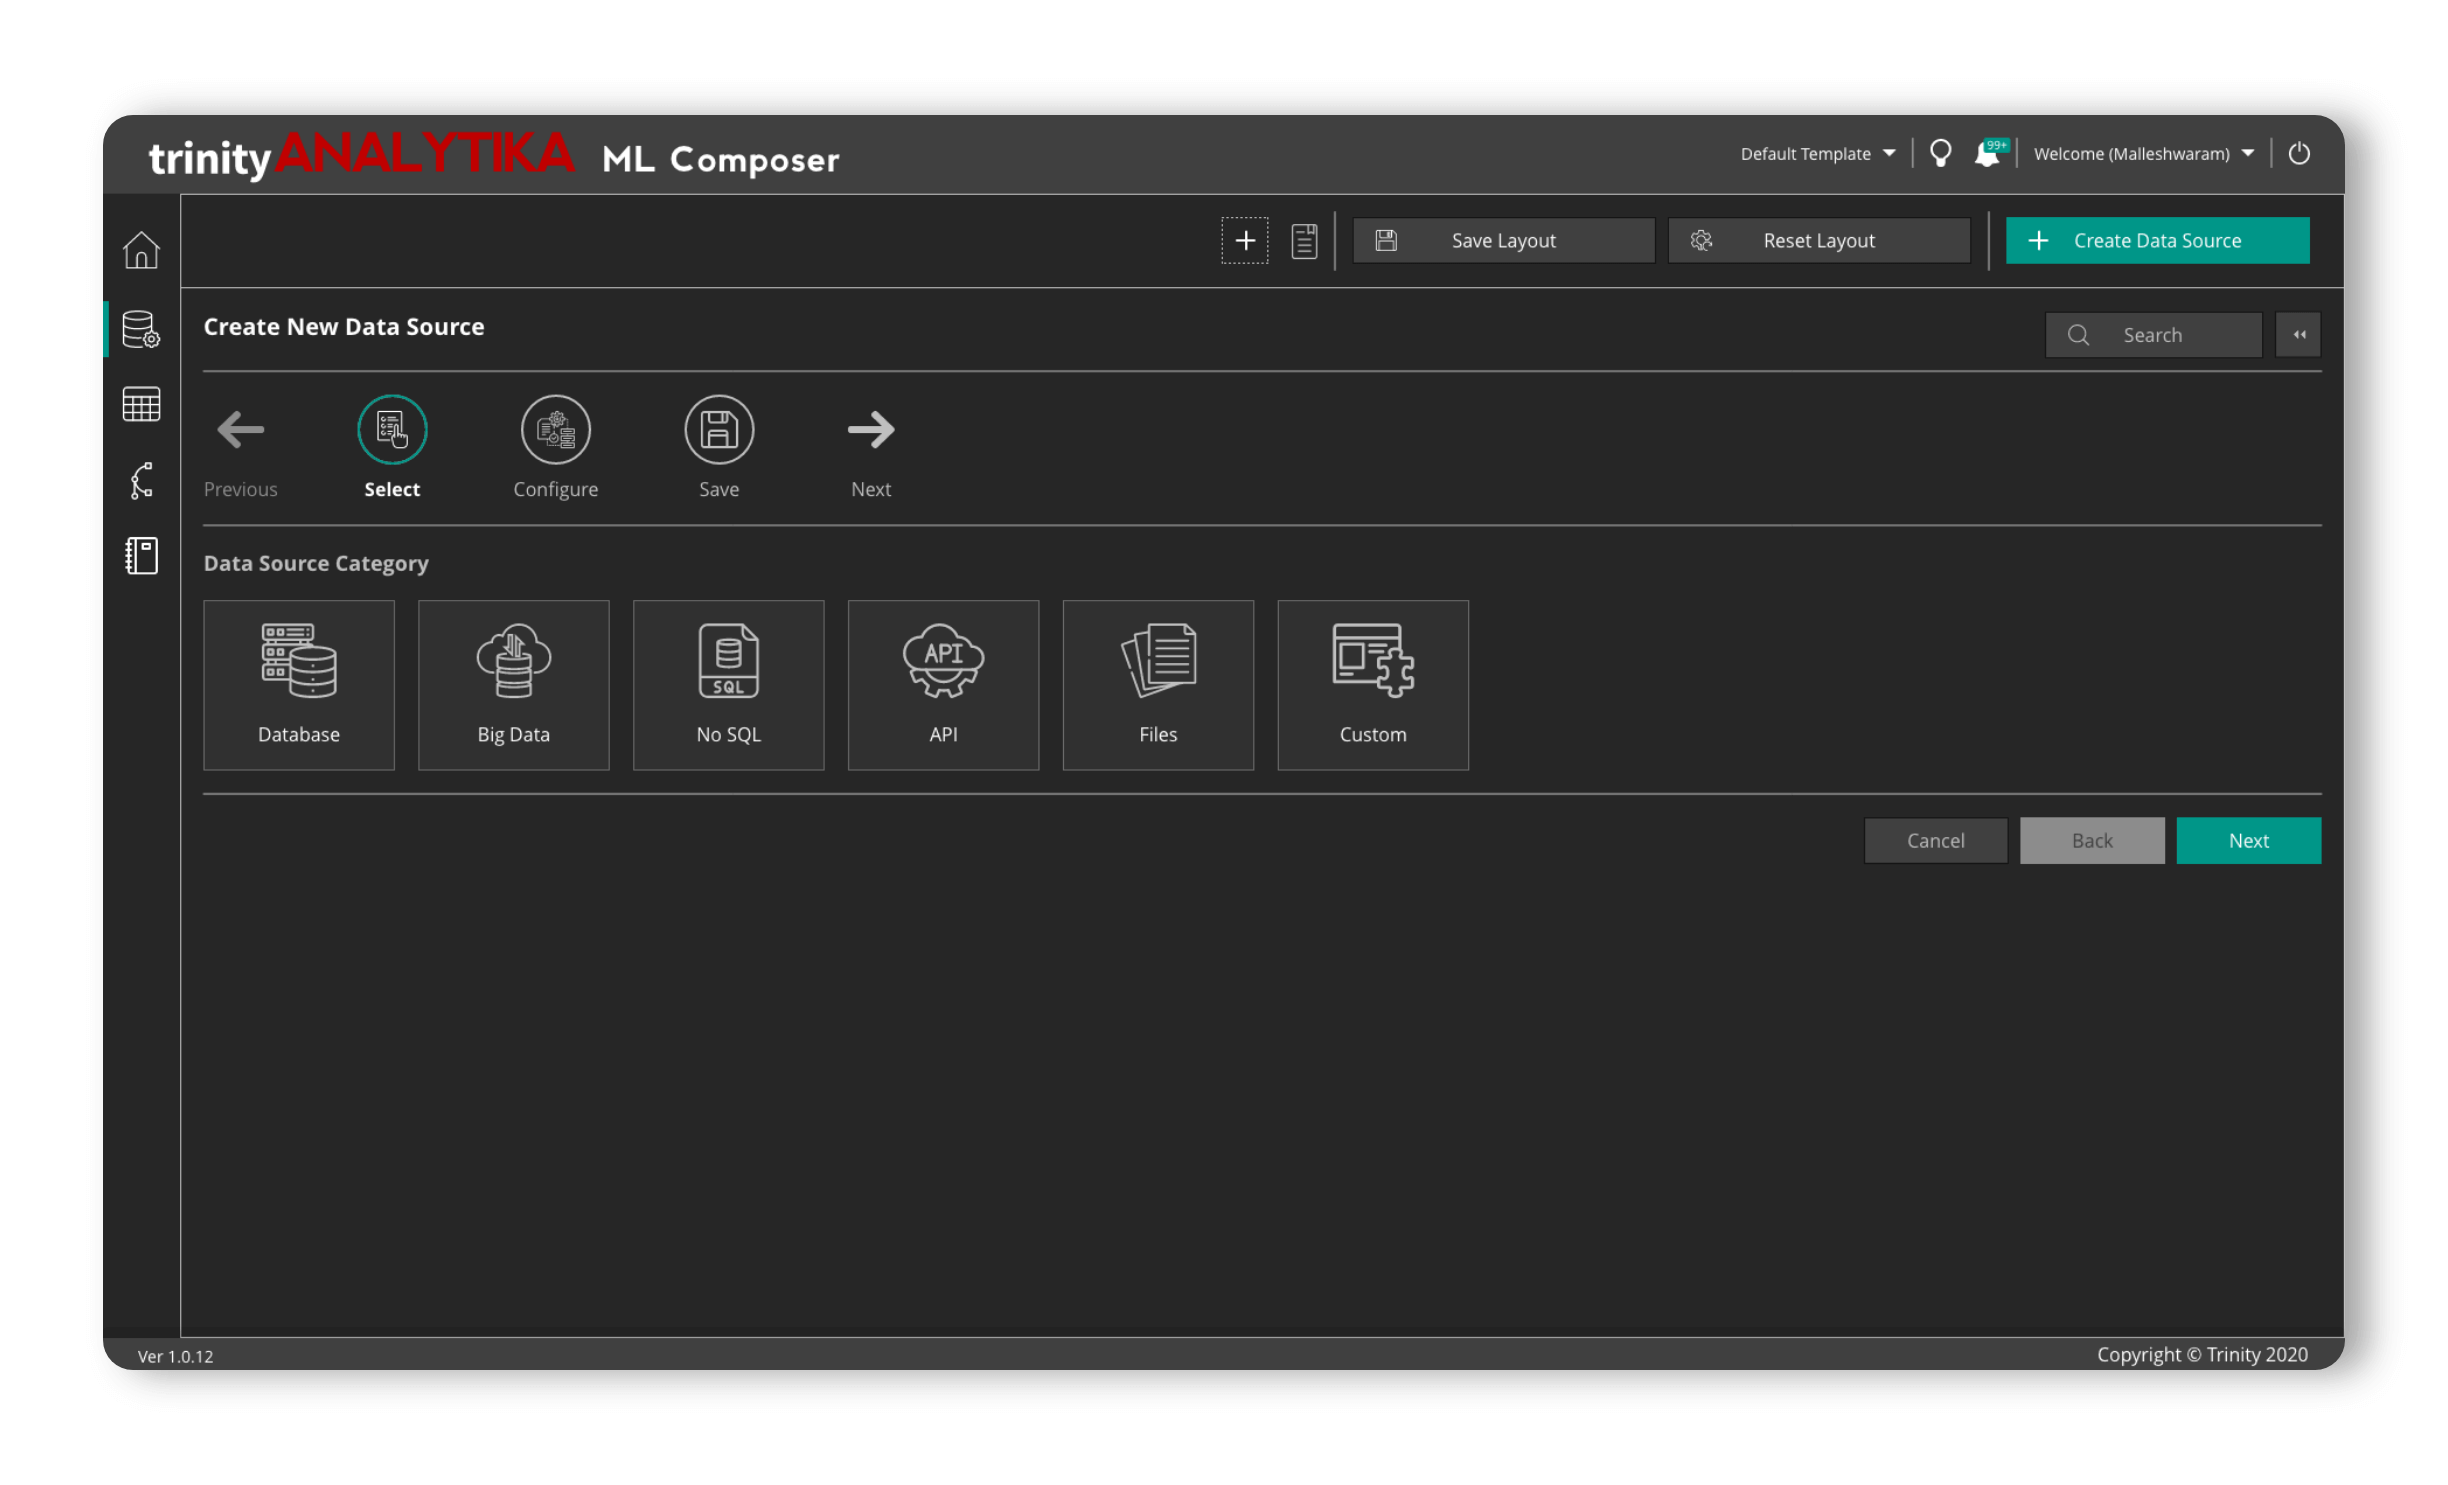This screenshot has height=1485, width=2448.
Task: Select the Custom data source category
Action: (x=1373, y=684)
